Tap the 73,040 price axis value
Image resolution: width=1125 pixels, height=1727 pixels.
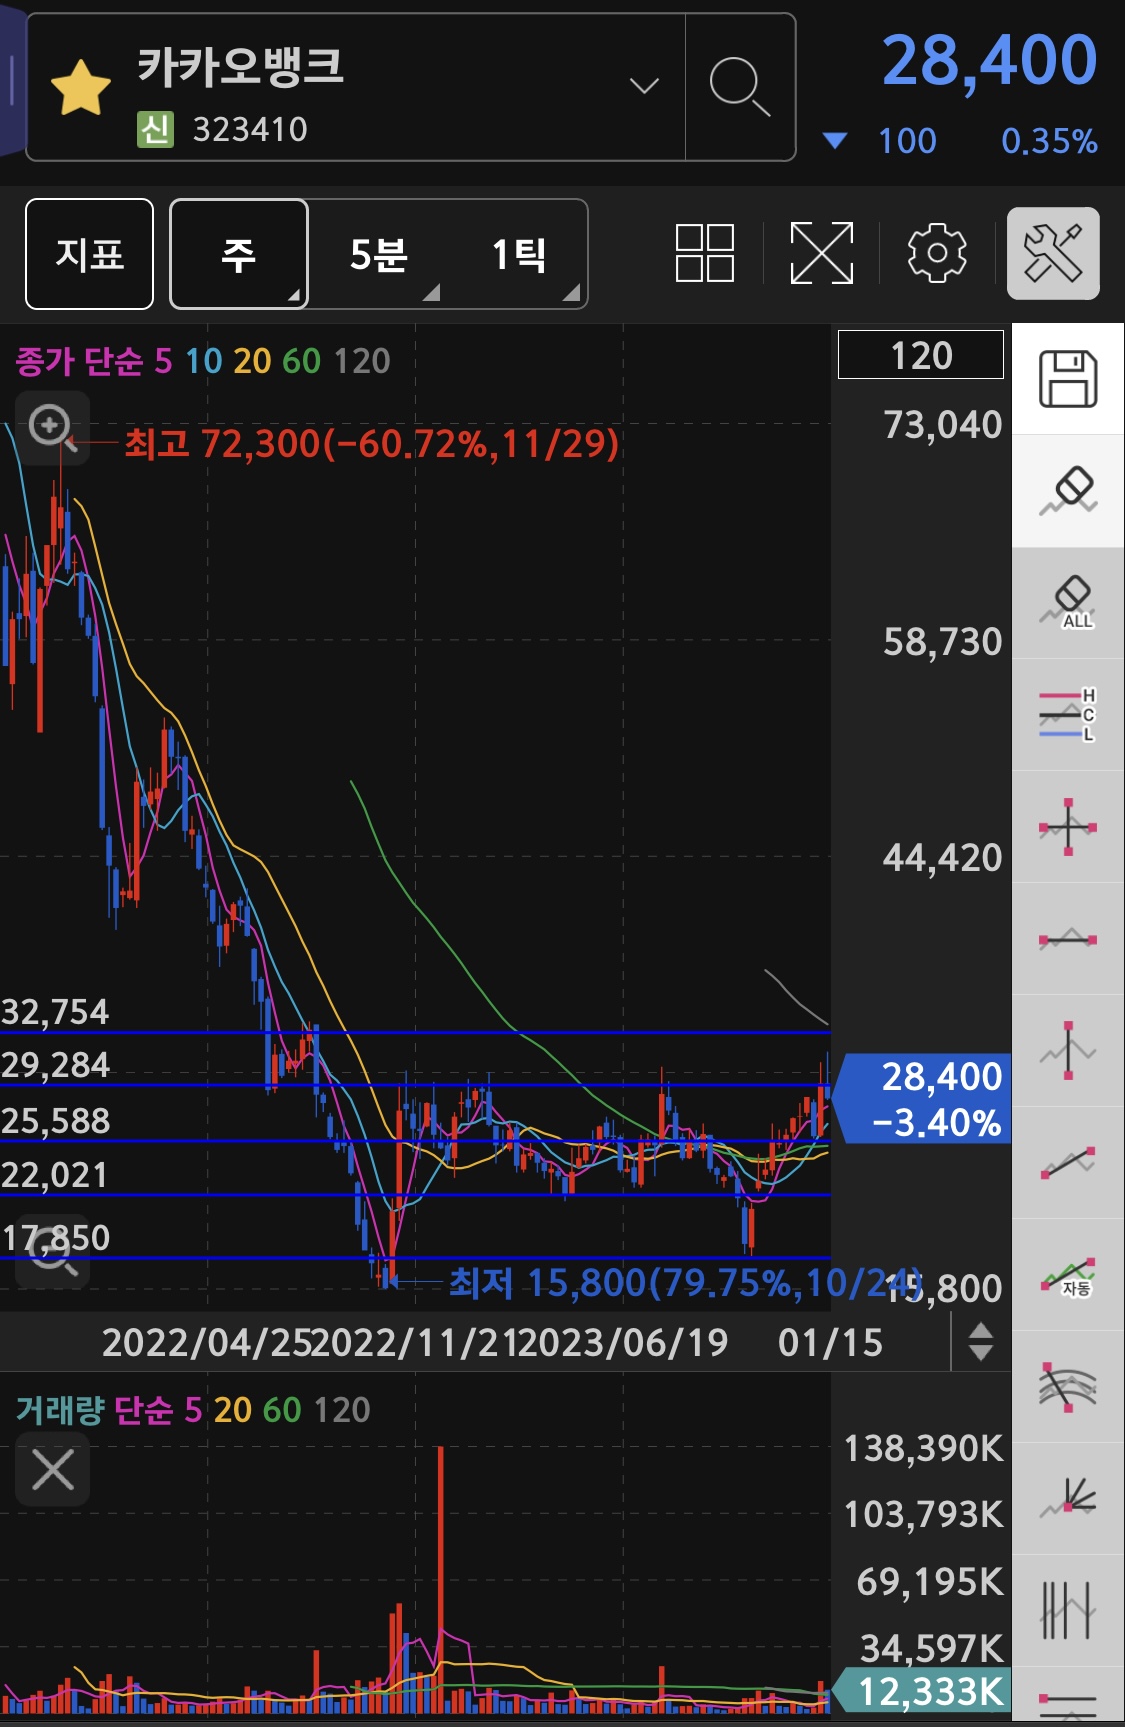(942, 425)
